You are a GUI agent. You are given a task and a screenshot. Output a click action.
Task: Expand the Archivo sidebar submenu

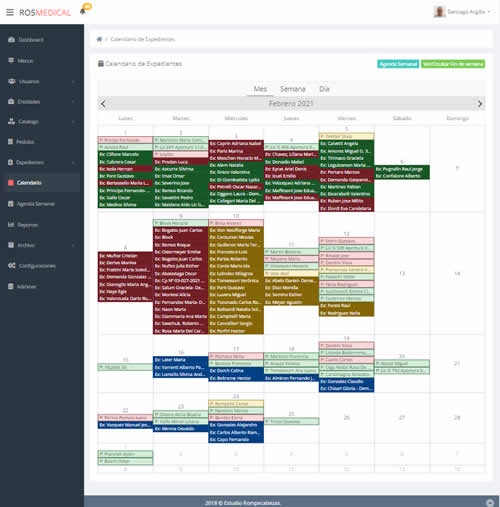click(x=42, y=245)
